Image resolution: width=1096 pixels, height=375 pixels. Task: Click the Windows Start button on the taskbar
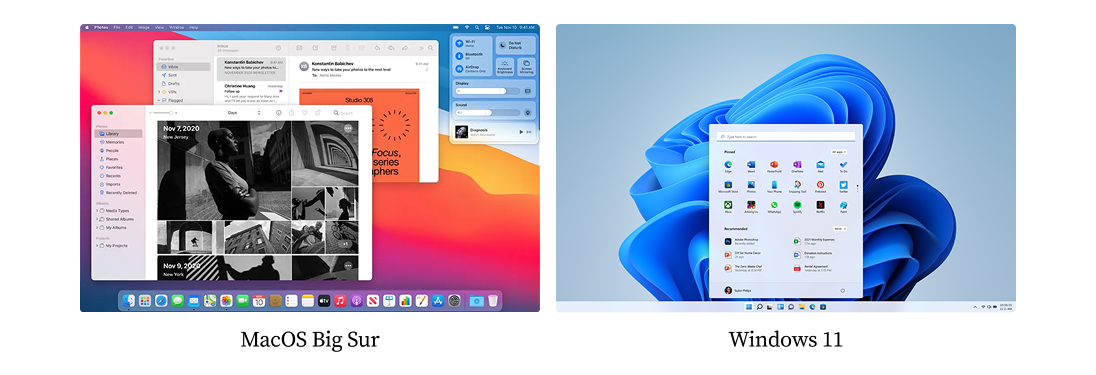[x=749, y=306]
